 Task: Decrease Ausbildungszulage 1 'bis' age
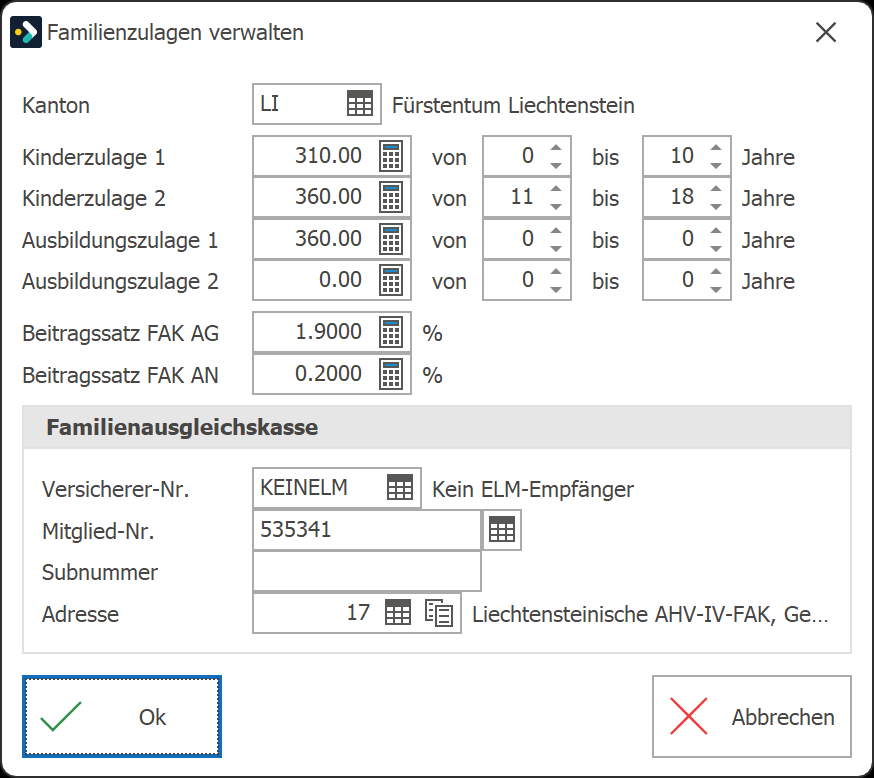pyautogui.click(x=716, y=249)
